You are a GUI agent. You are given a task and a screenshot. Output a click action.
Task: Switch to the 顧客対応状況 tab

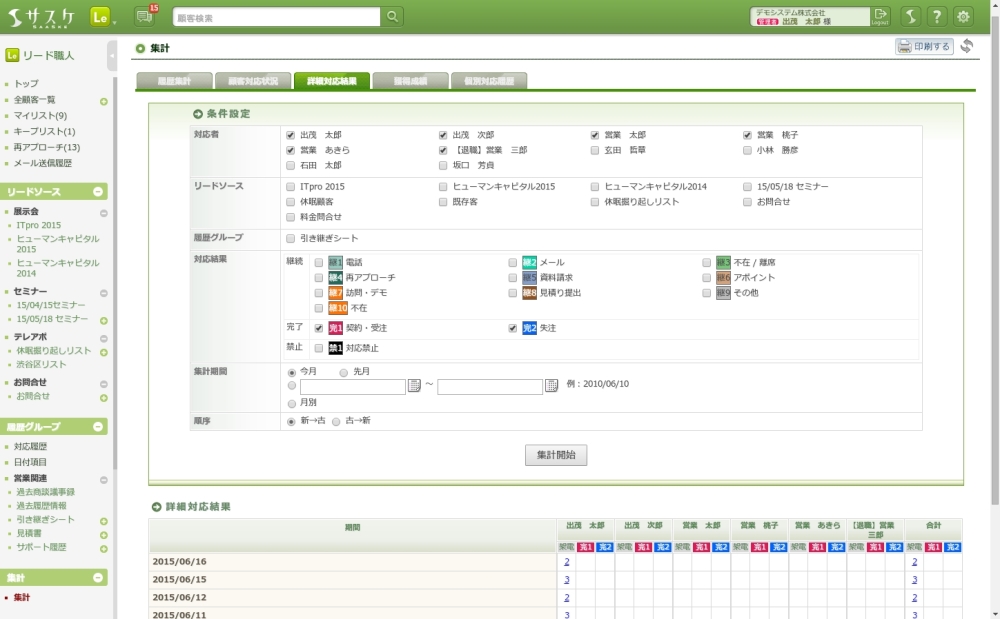point(260,81)
